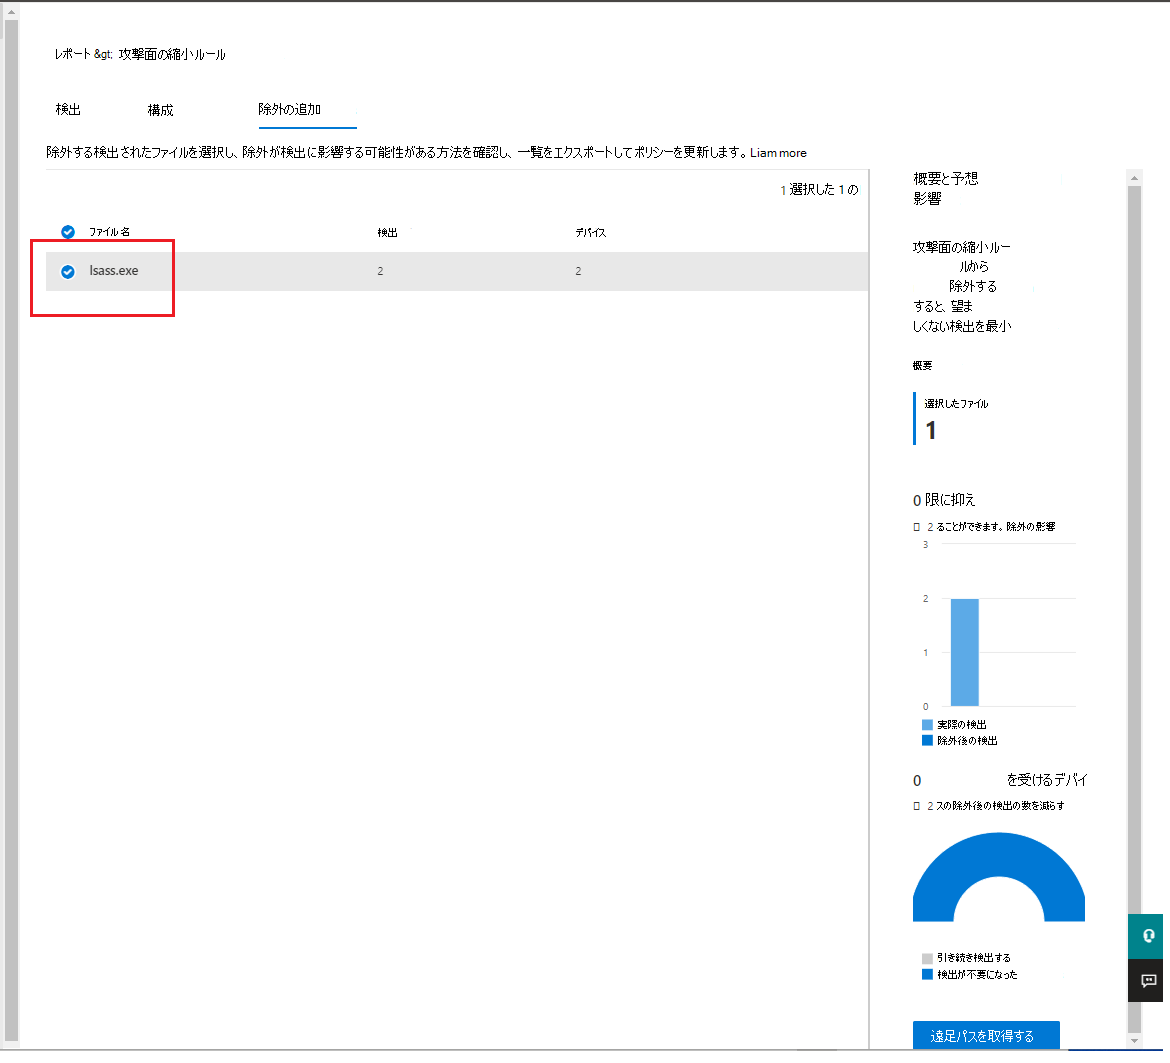Click the right panel scroll-up arrow
The image size is (1170, 1063).
(x=1134, y=178)
